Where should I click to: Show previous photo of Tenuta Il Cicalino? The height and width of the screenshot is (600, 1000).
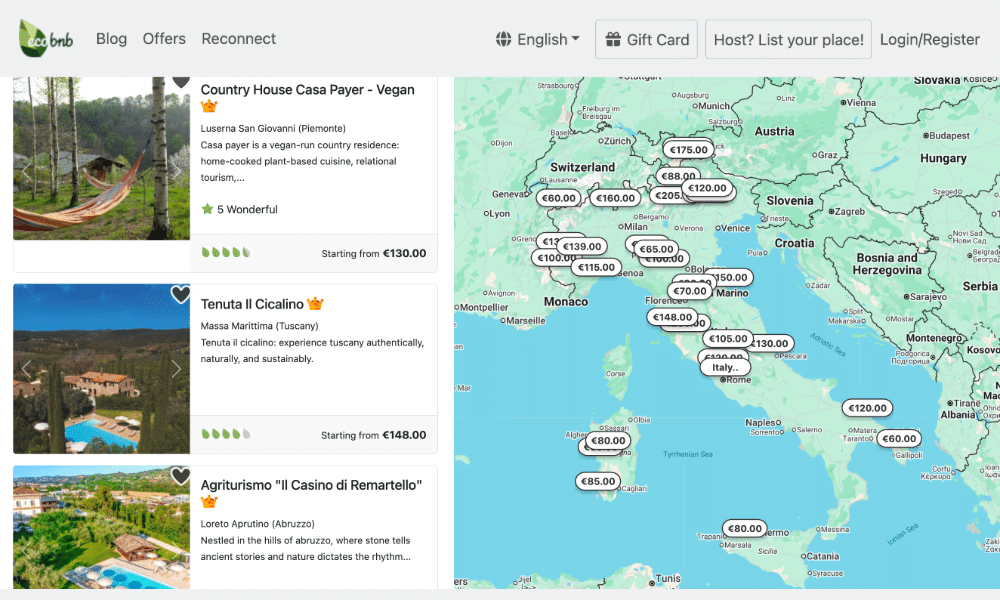[27, 369]
